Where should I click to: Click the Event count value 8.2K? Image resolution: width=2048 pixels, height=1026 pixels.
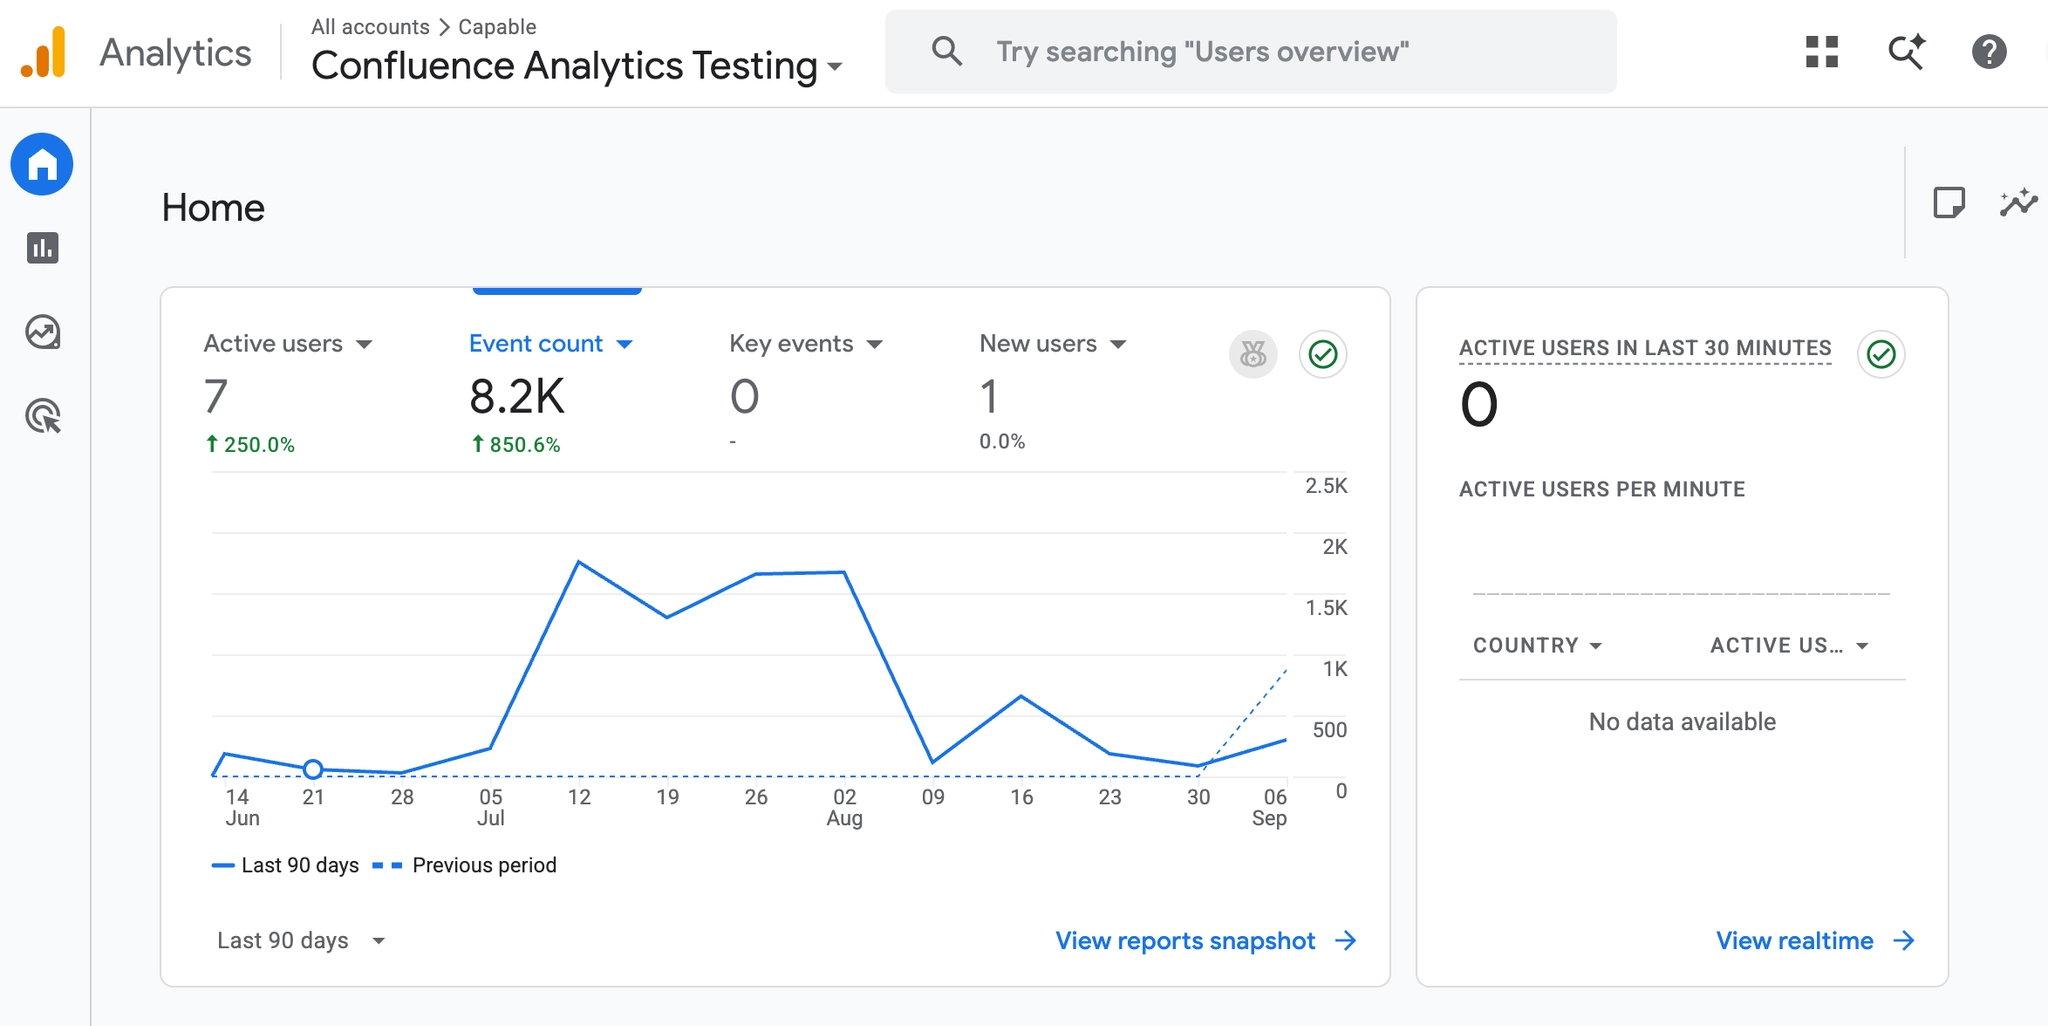pos(517,397)
